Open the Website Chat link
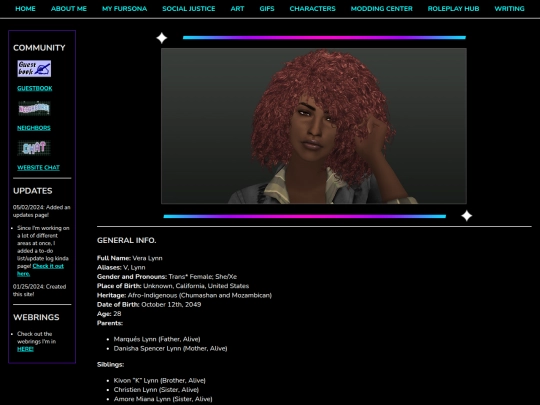Screen dimensions: 540x405 click(38, 168)
